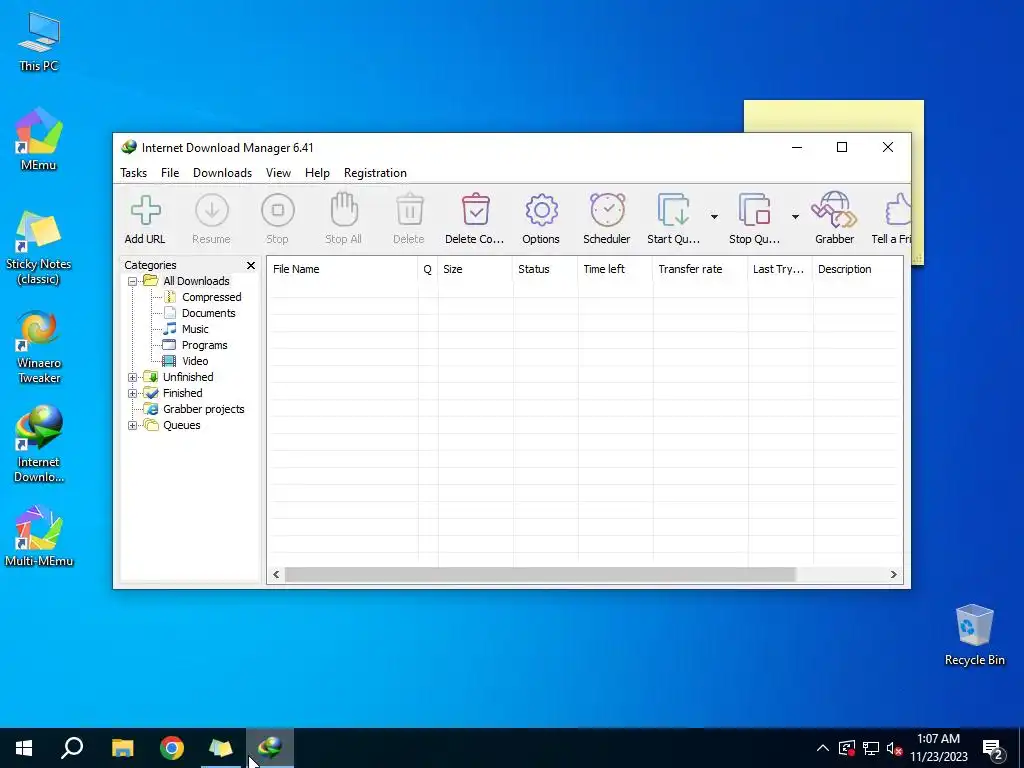Click the MEmu desktop shortcut
Image resolution: width=1024 pixels, height=768 pixels.
click(x=39, y=139)
